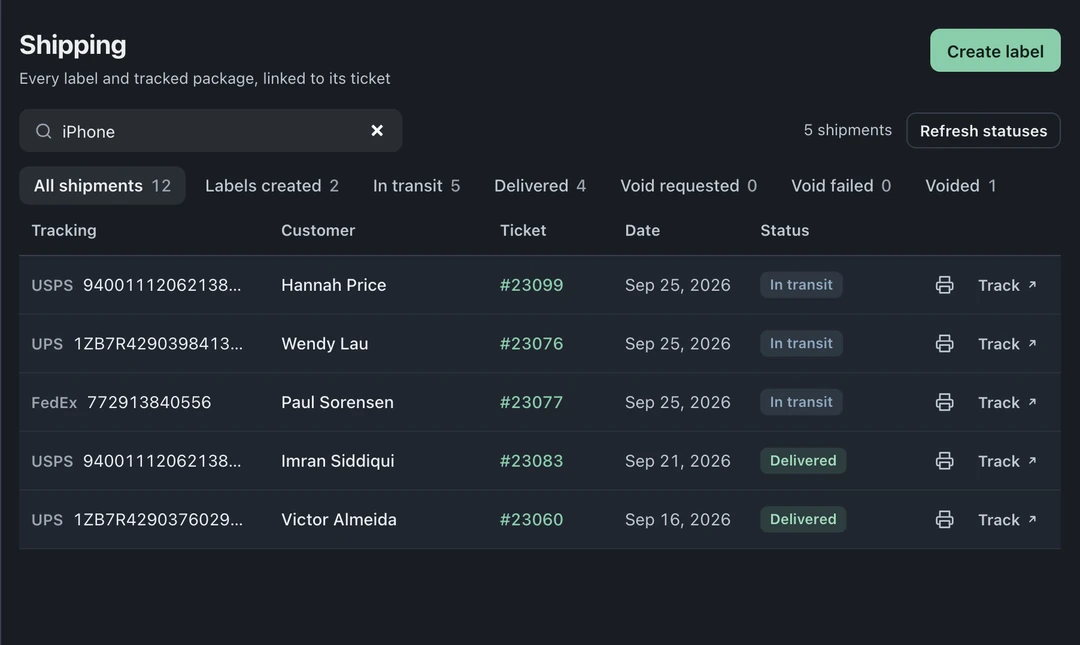Click the Shipping page heading

click(73, 45)
